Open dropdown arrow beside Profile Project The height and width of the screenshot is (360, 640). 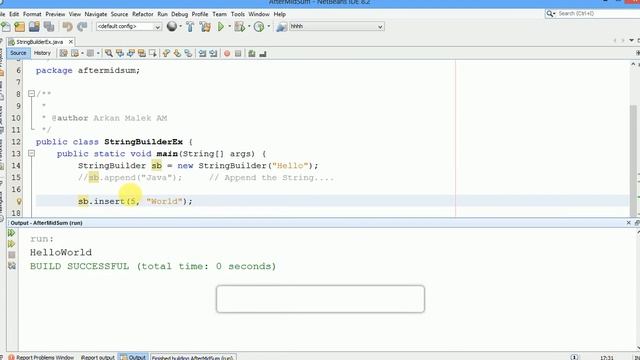click(269, 27)
